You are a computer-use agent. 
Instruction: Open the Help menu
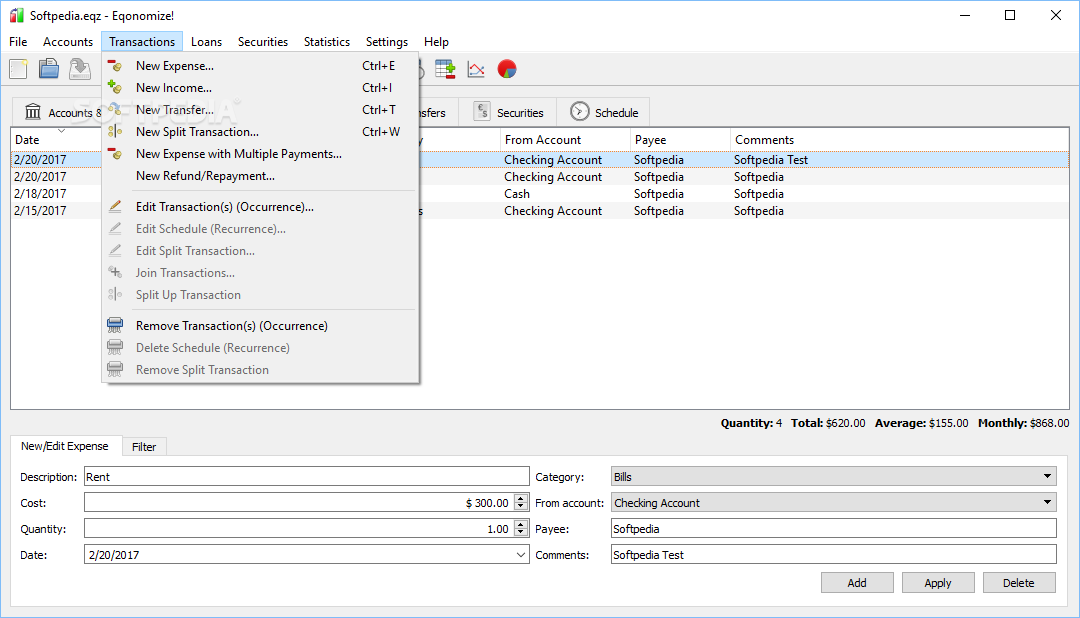click(436, 42)
